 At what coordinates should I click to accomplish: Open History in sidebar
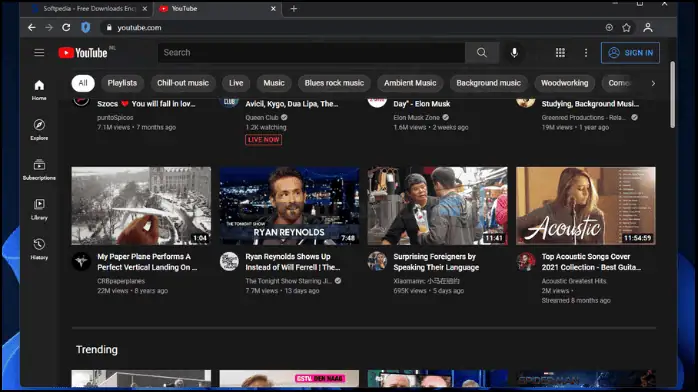click(39, 249)
